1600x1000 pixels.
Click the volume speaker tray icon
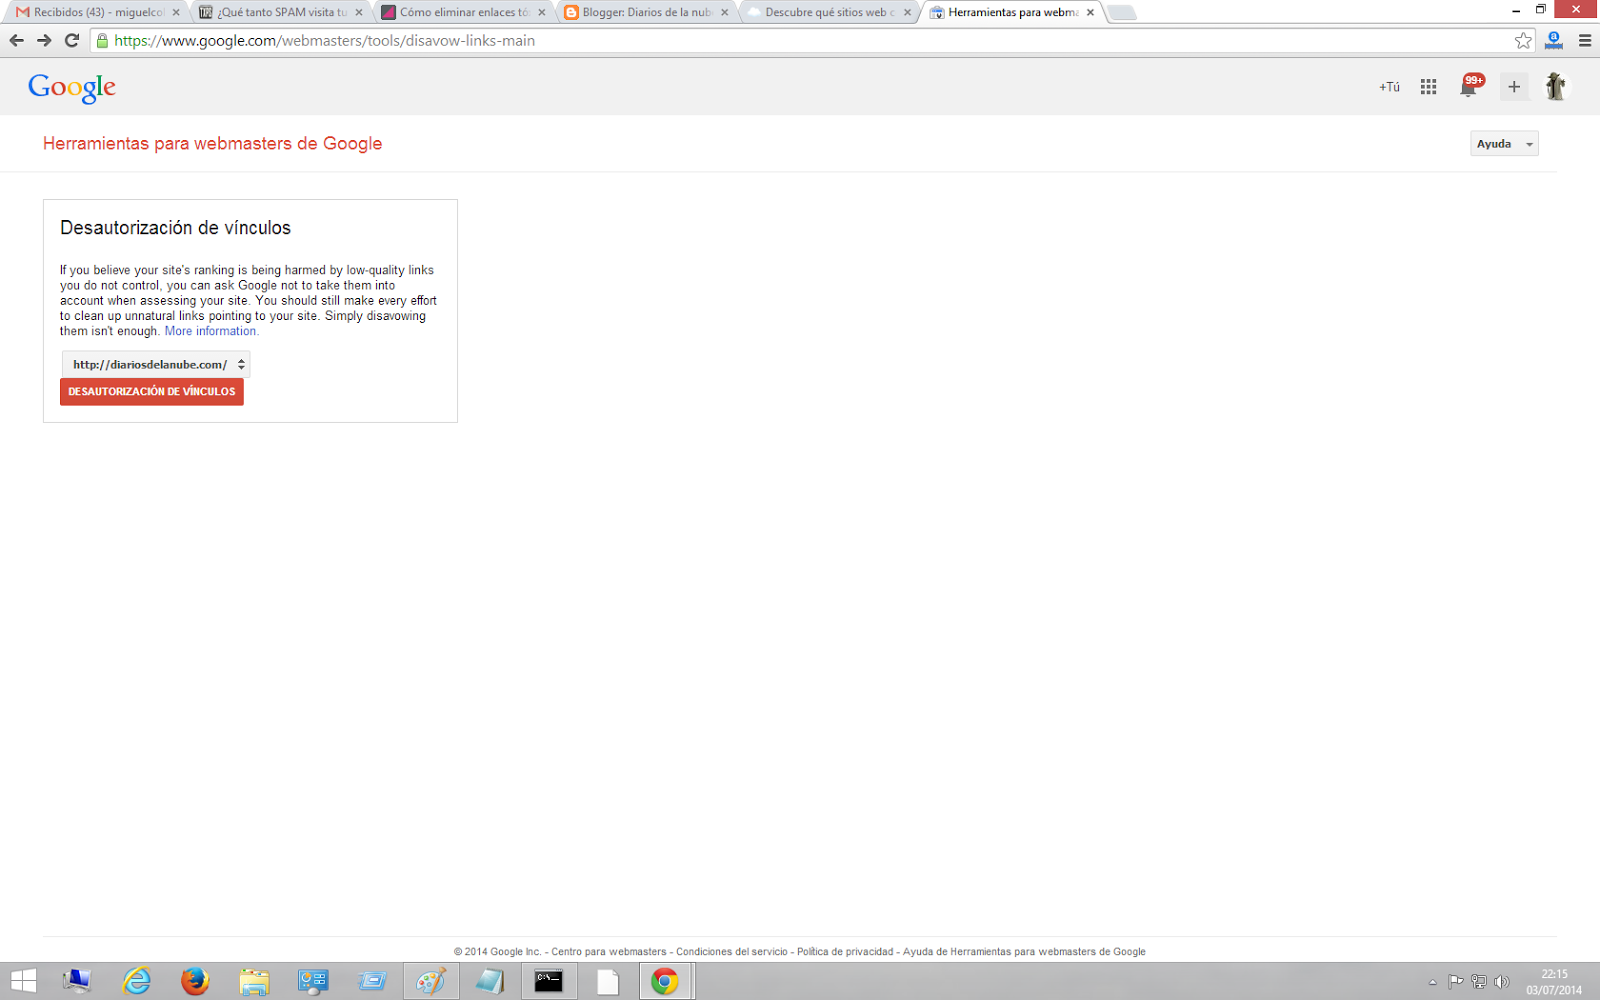(x=1501, y=982)
